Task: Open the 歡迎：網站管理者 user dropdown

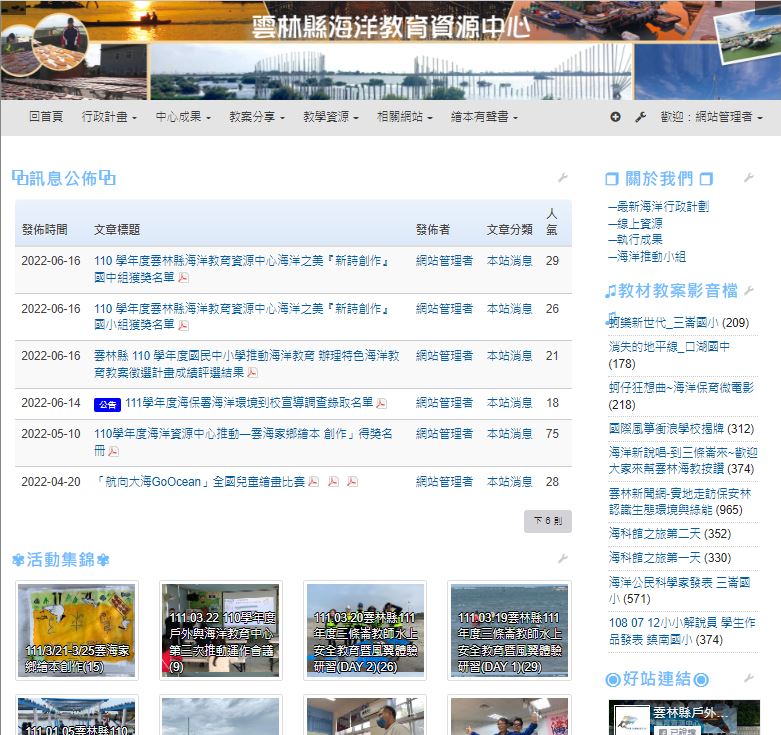Action: click(x=711, y=117)
